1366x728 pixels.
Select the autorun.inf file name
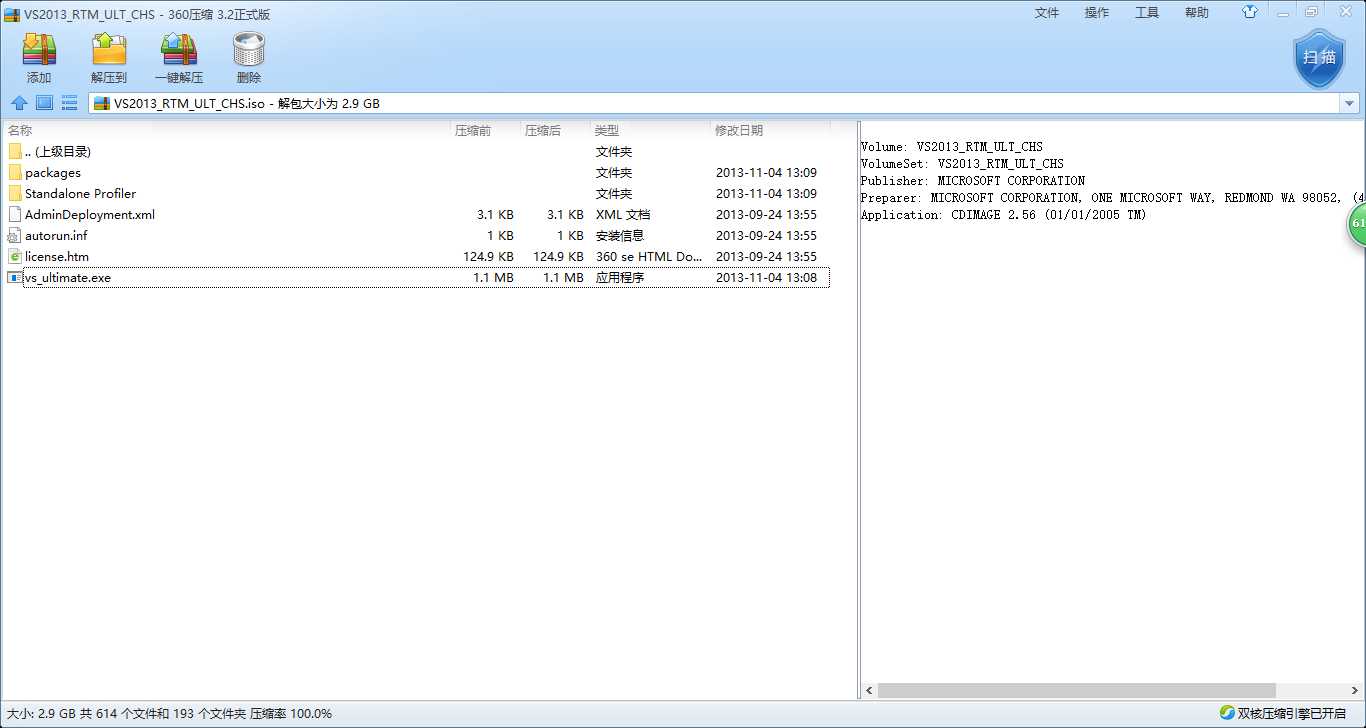pos(56,236)
